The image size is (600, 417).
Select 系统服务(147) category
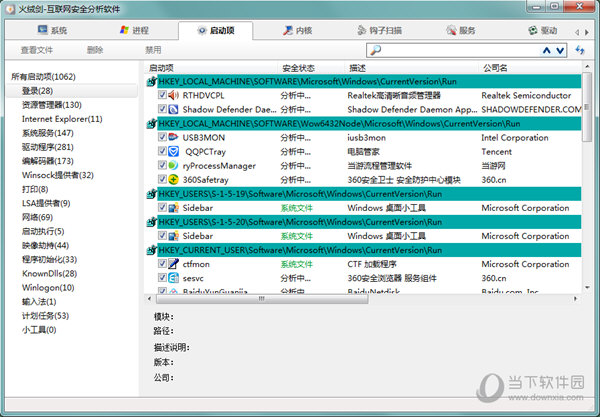point(48,133)
